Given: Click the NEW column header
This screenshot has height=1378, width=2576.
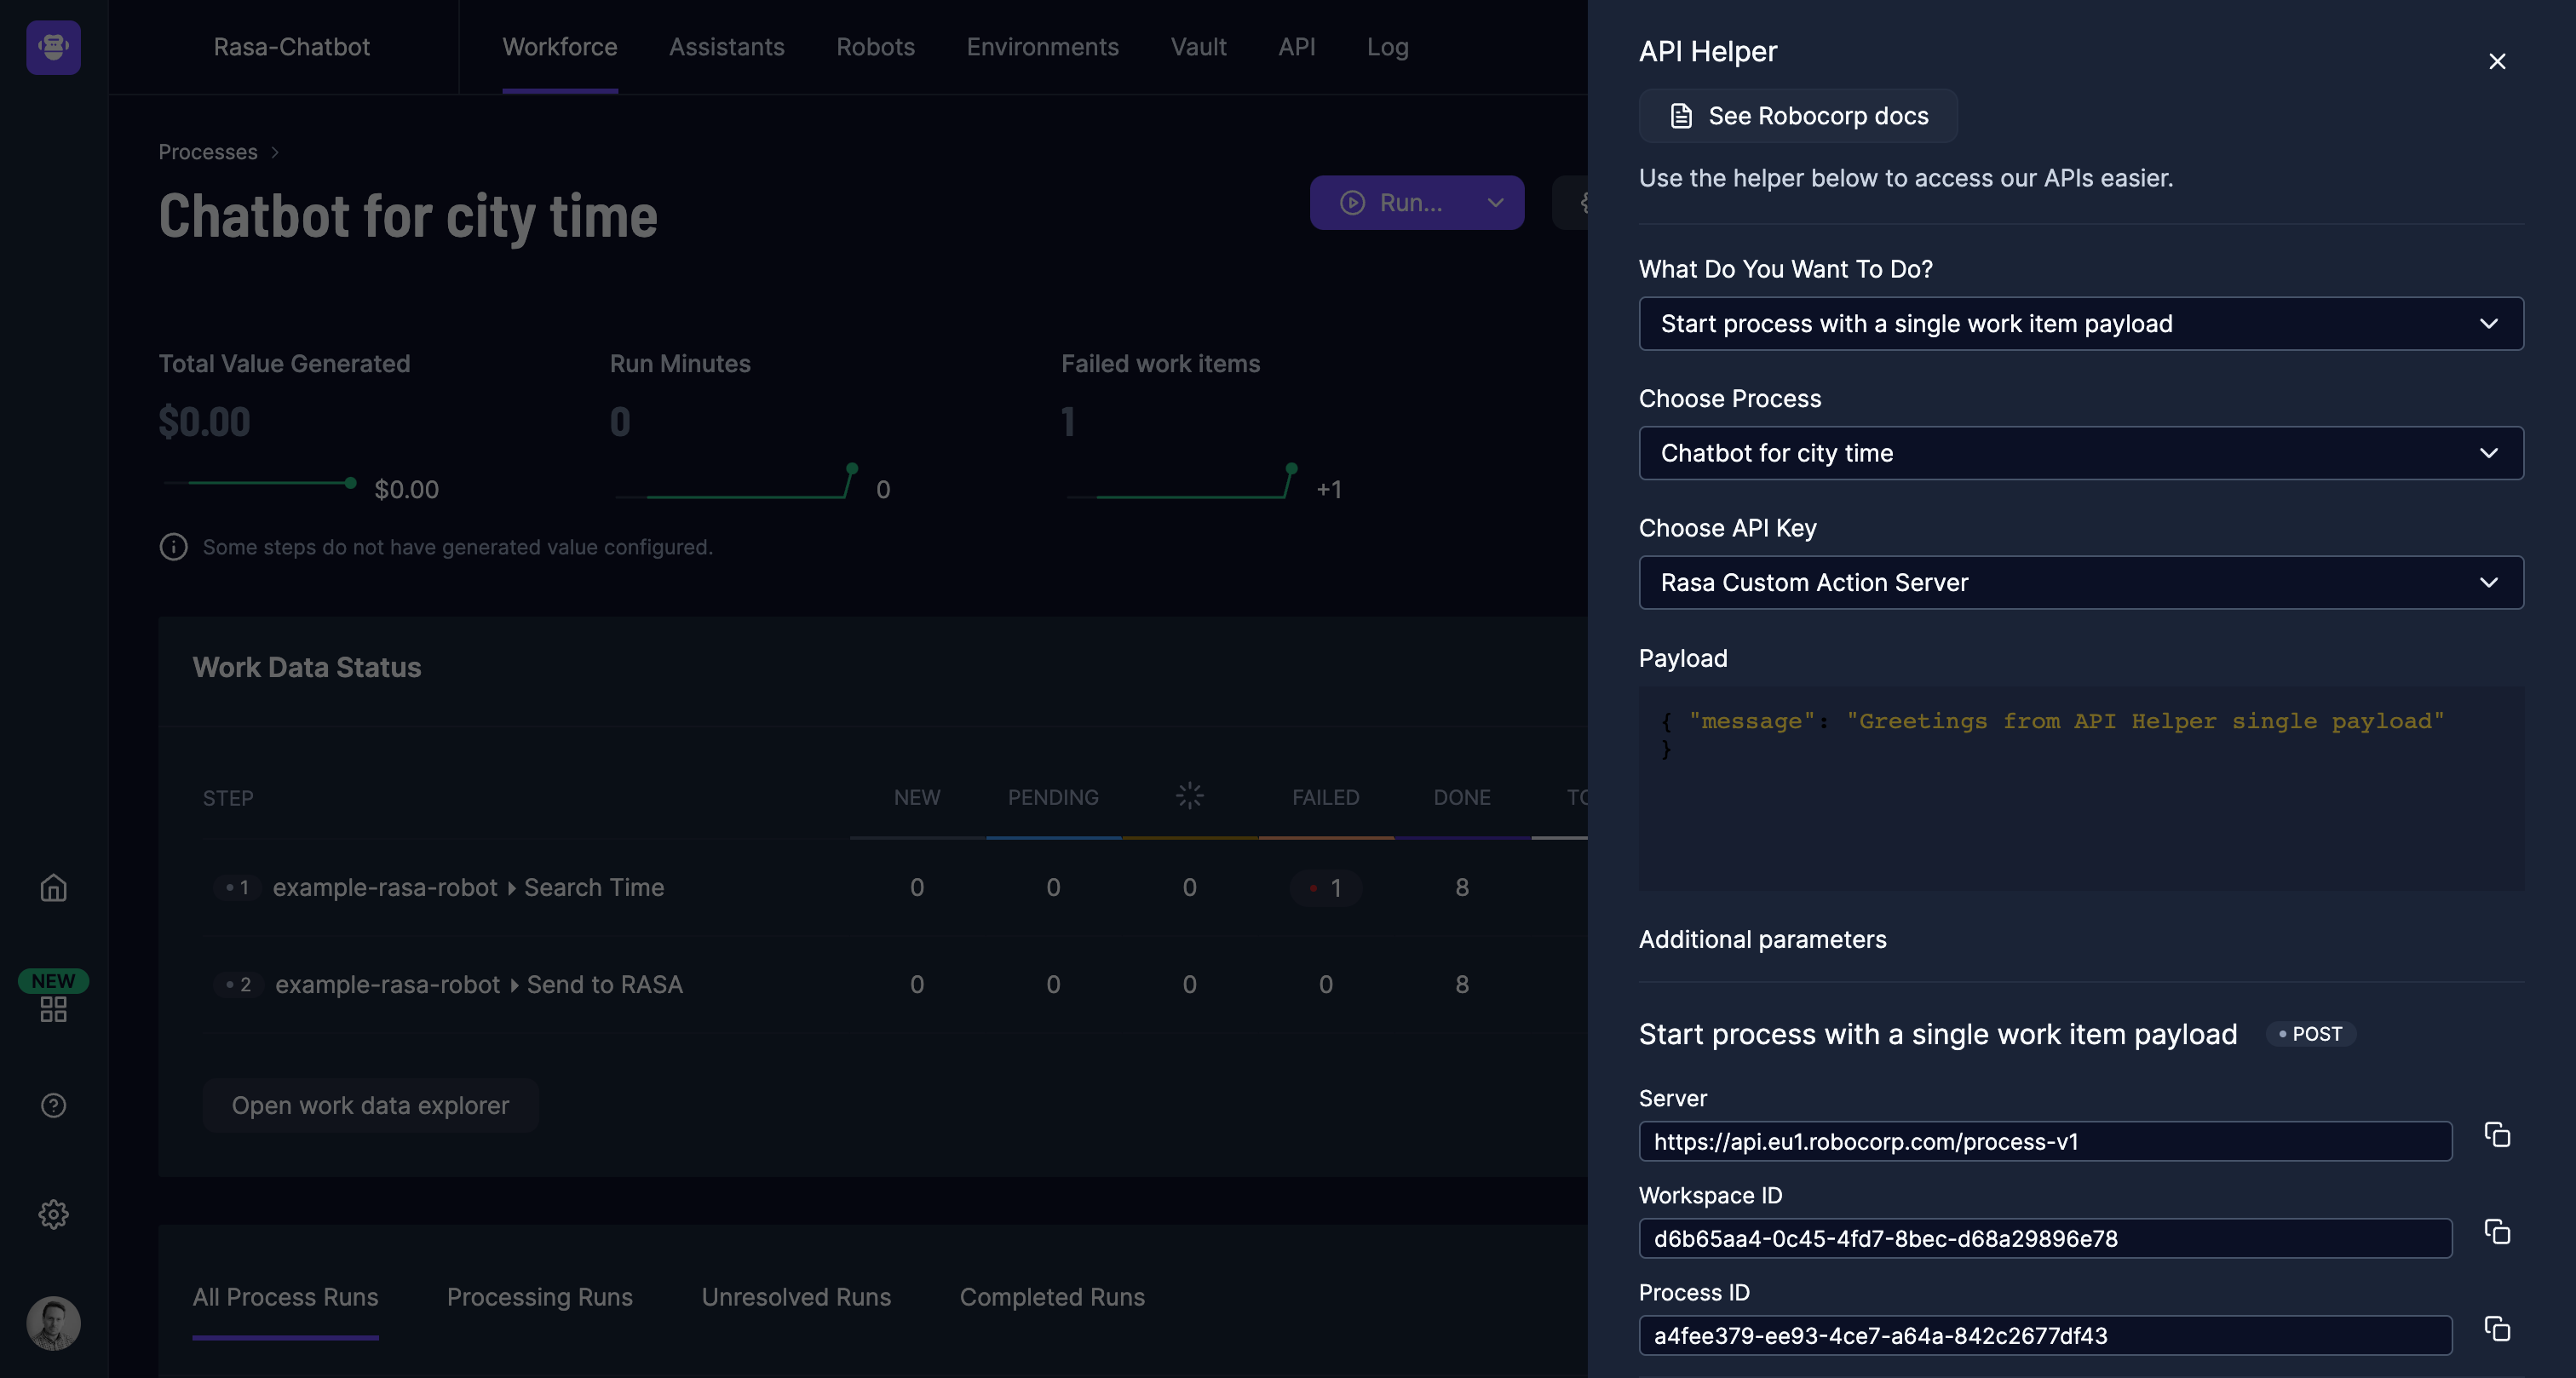Looking at the screenshot, I should coord(916,797).
